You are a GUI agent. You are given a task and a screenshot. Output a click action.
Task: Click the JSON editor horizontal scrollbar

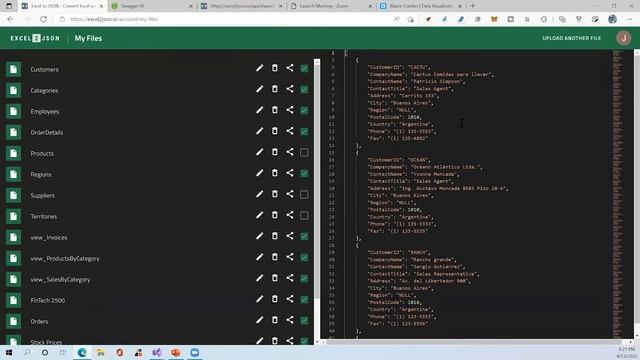pos(473,342)
